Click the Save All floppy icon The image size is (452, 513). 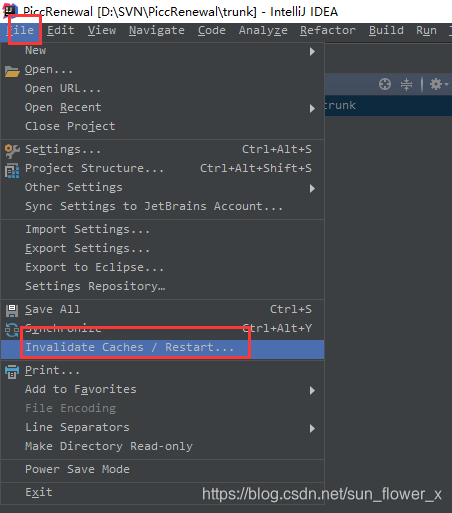(x=12, y=310)
